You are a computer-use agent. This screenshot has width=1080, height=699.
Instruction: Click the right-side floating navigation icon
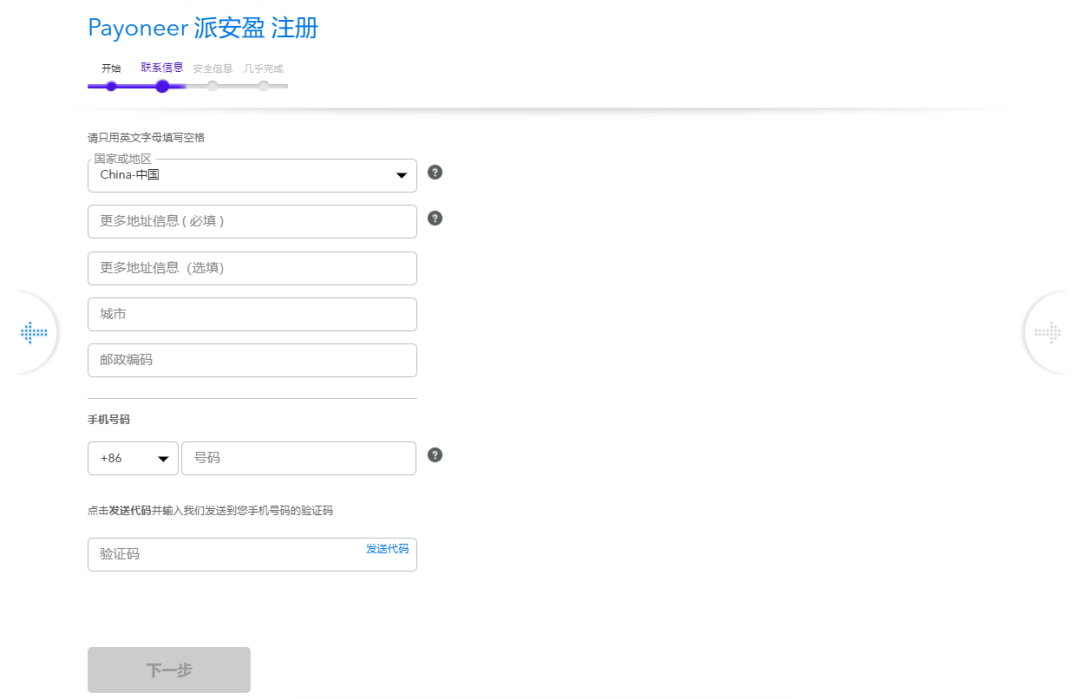(1050, 332)
